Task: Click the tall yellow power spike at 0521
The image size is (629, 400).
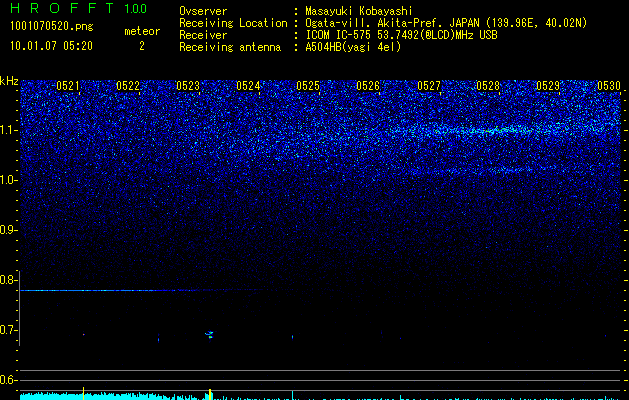Action: 83,393
